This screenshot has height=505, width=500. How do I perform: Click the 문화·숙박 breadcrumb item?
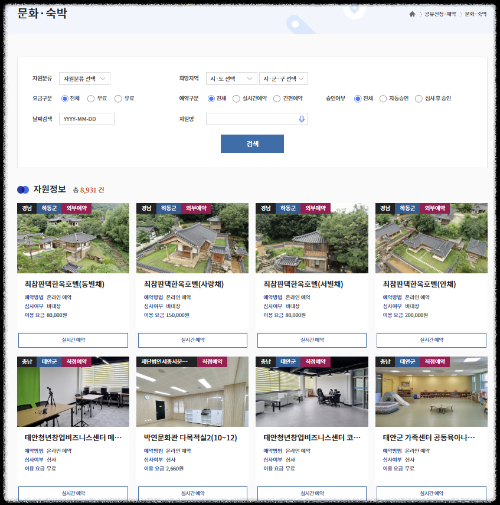(x=476, y=14)
